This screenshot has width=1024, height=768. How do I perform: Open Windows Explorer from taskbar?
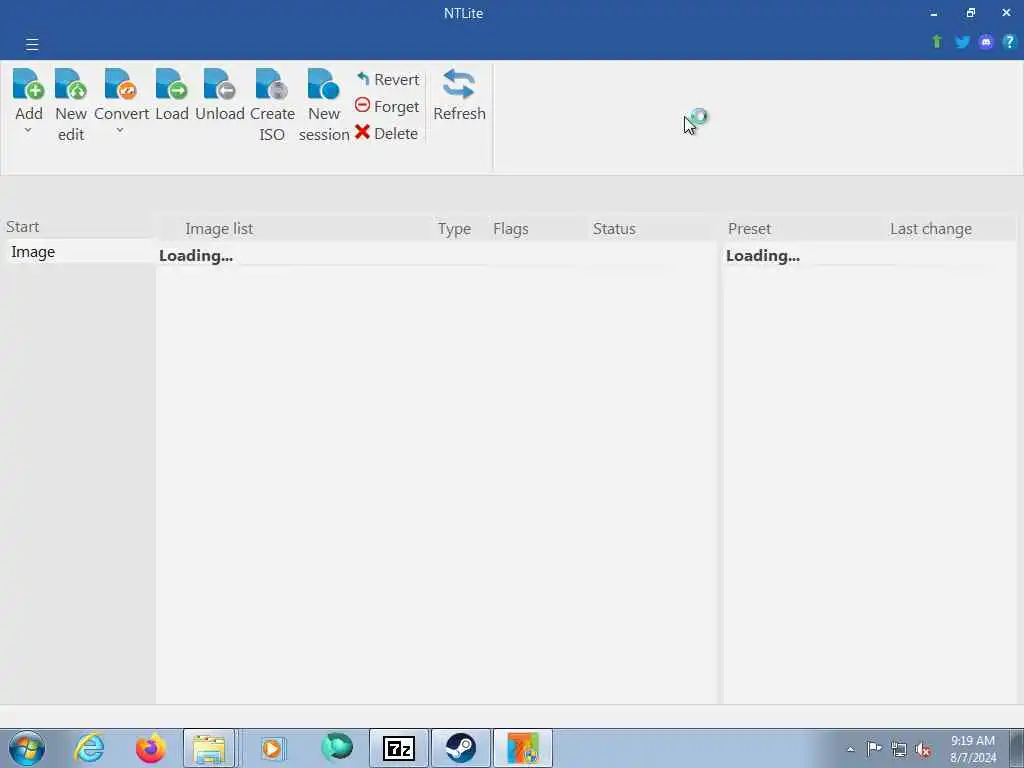[x=209, y=748]
